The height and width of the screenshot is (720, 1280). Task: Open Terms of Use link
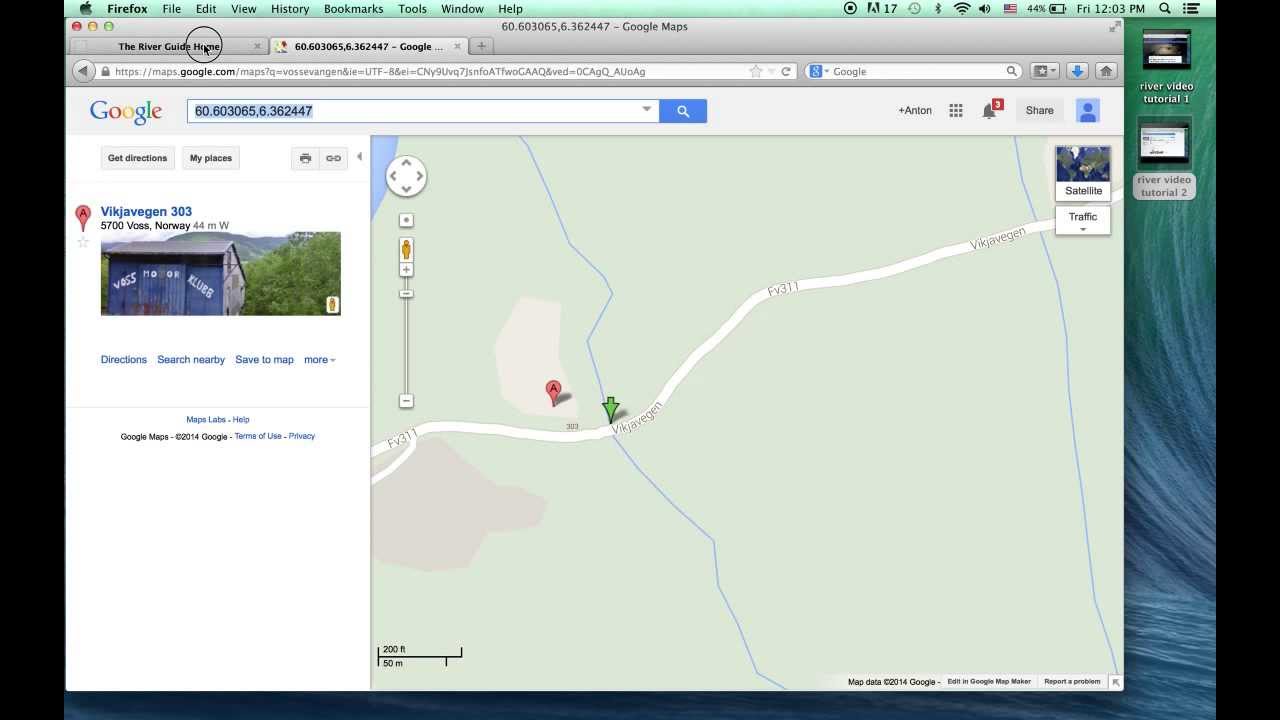click(258, 436)
